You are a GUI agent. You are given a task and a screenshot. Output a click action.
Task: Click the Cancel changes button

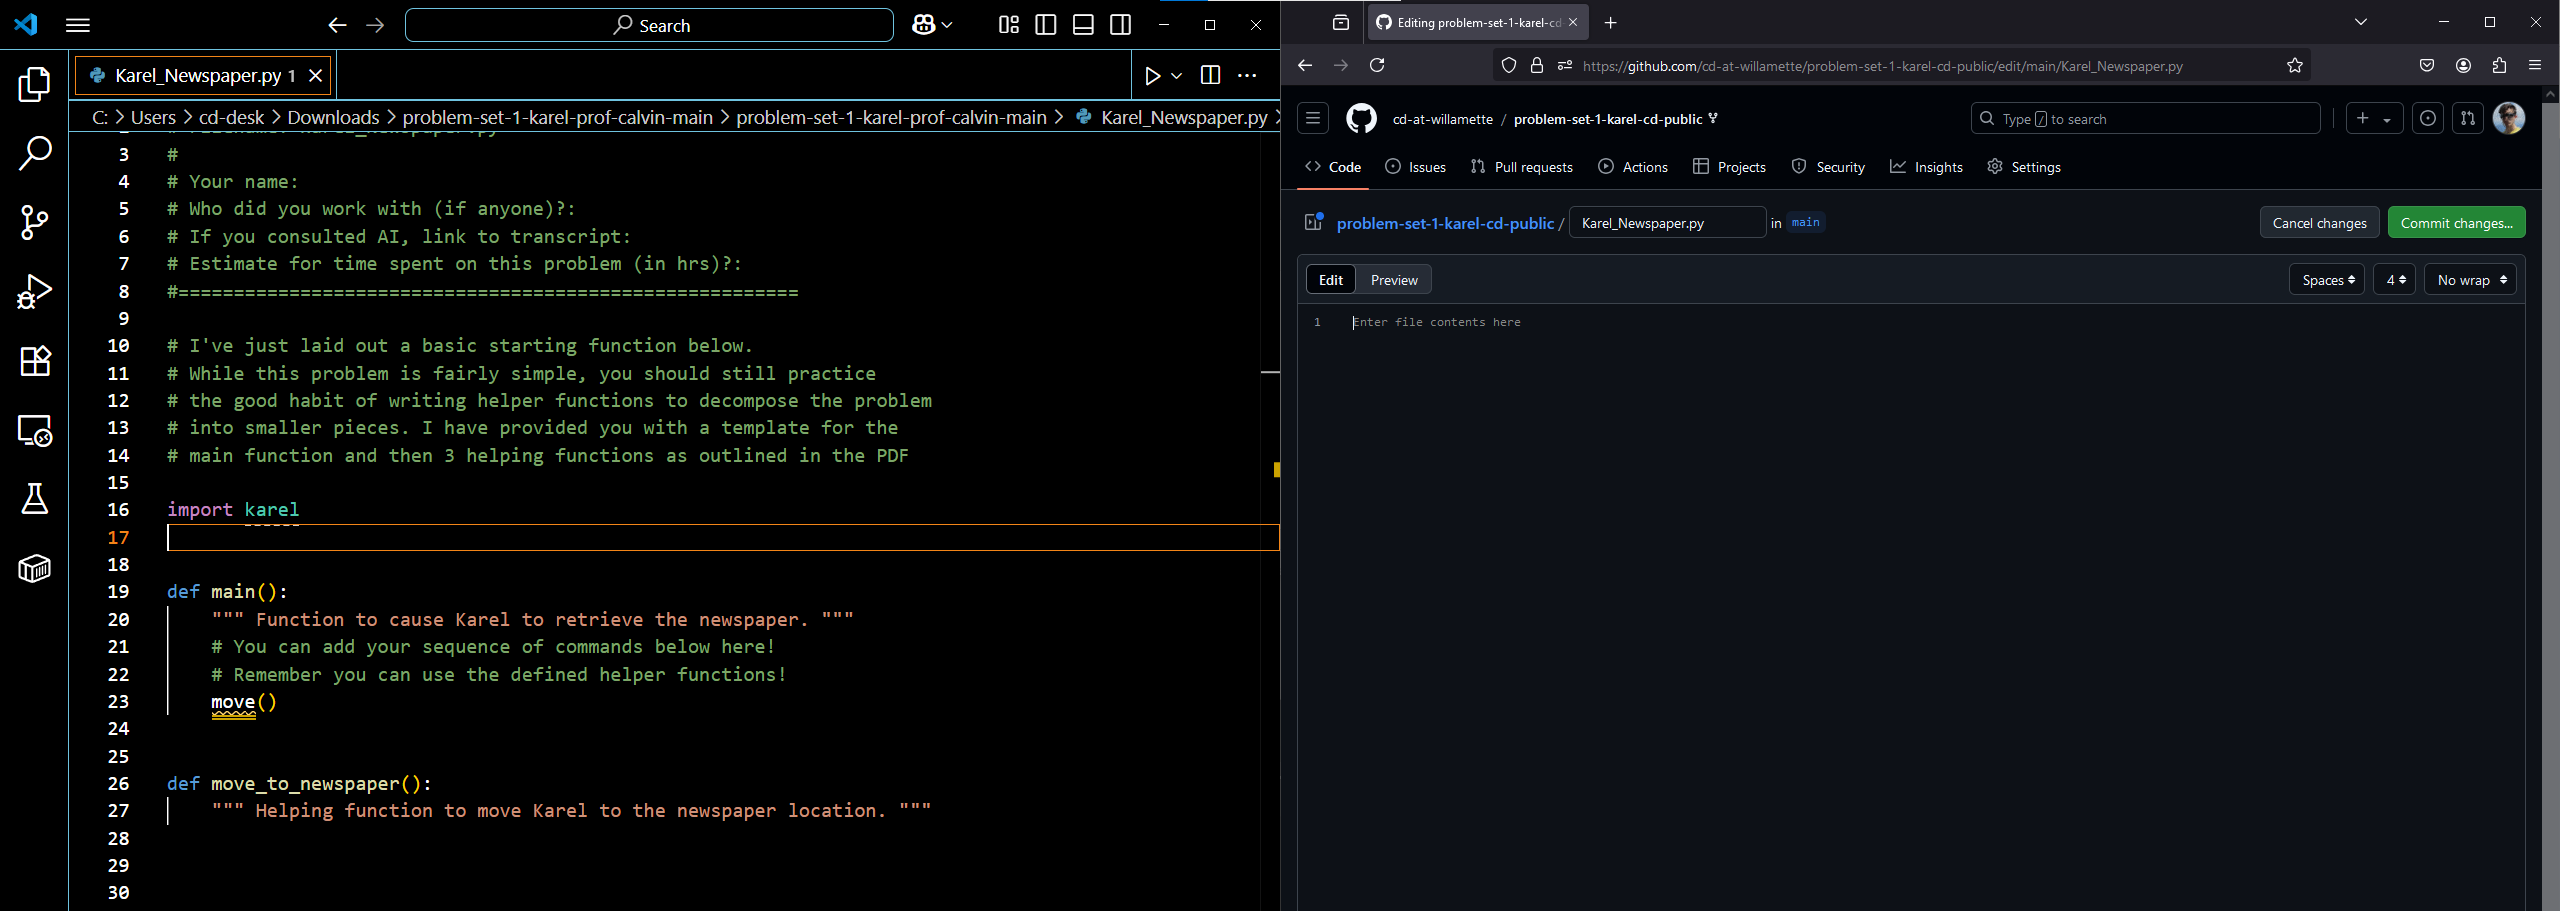[2319, 223]
